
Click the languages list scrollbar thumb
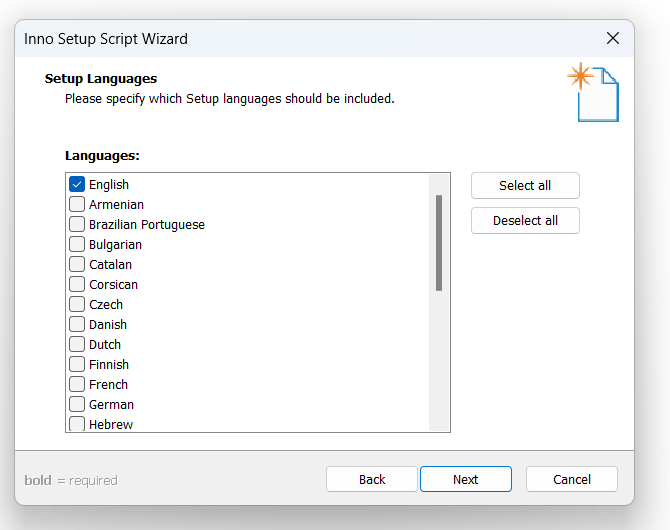tap(439, 243)
